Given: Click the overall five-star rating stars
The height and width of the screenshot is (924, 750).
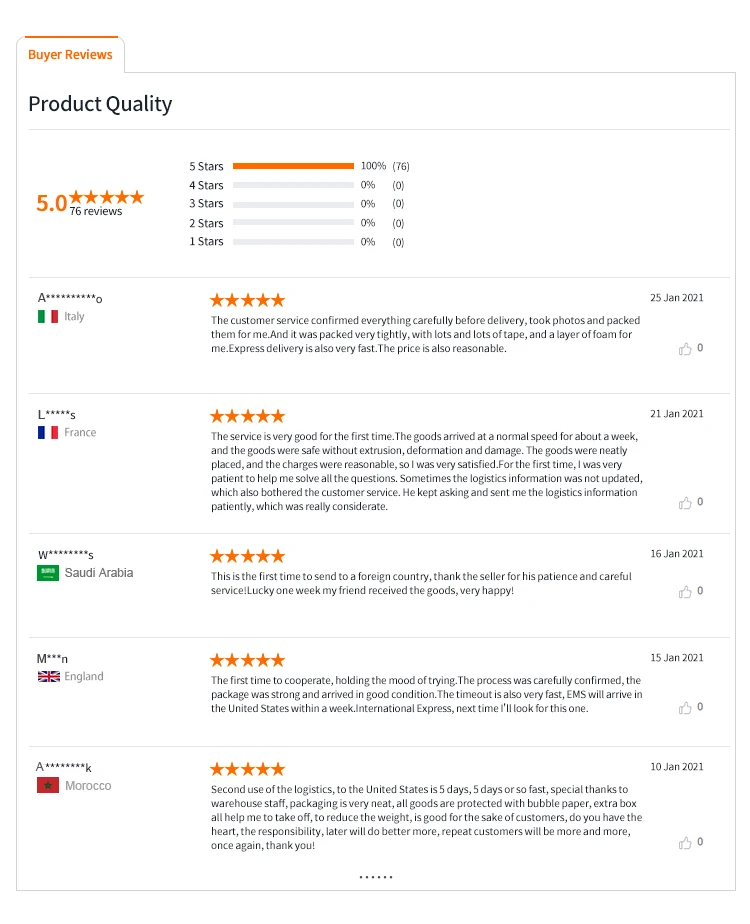Looking at the screenshot, I should click(107, 197).
